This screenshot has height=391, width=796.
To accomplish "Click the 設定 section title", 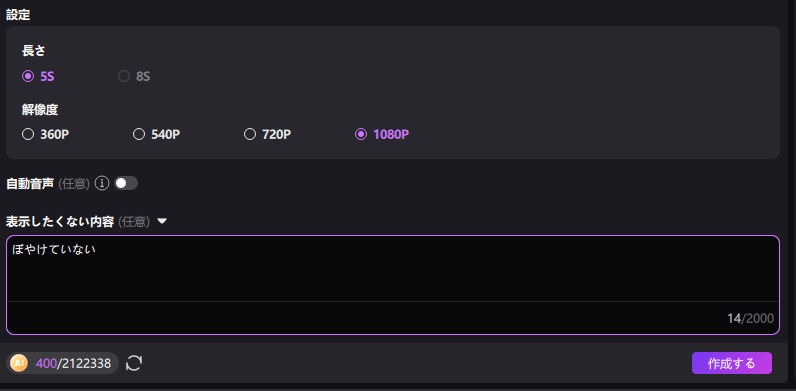I will [x=18, y=15].
